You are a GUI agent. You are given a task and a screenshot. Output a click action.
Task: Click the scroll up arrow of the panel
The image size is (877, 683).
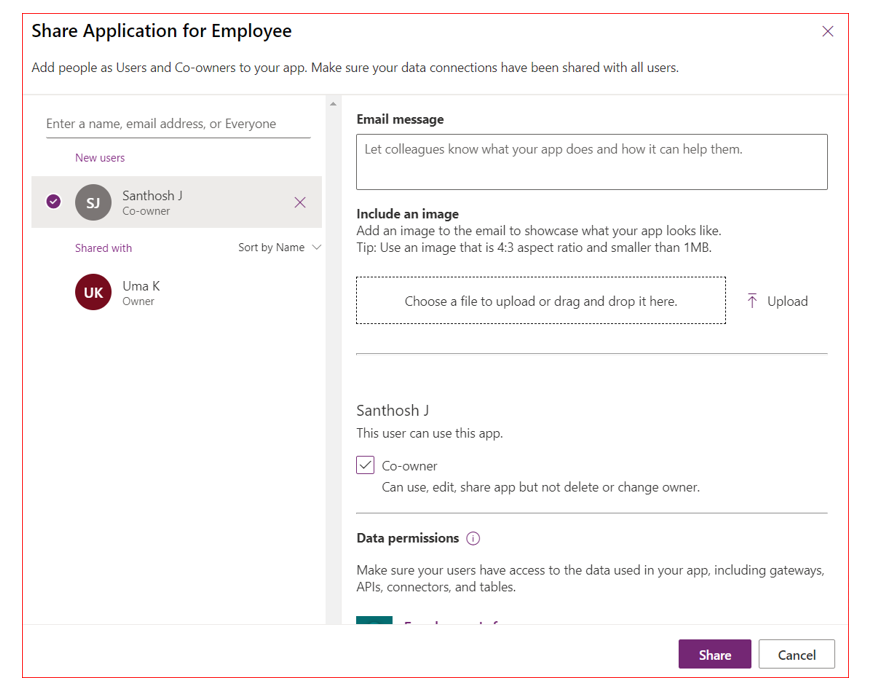pos(333,104)
